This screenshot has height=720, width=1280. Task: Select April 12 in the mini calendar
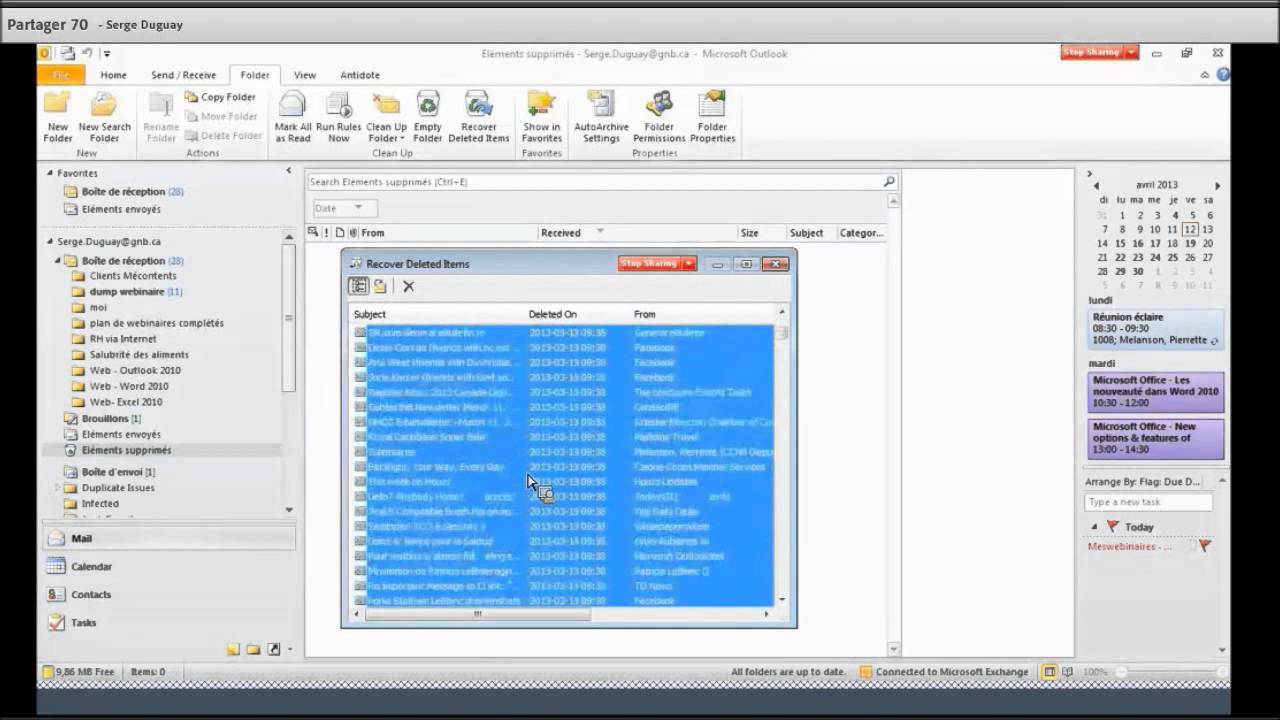(x=1189, y=229)
